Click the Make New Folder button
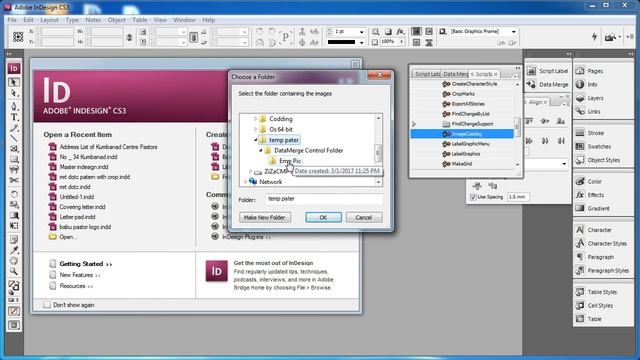Screen dimensions: 640x360 coord(264,217)
